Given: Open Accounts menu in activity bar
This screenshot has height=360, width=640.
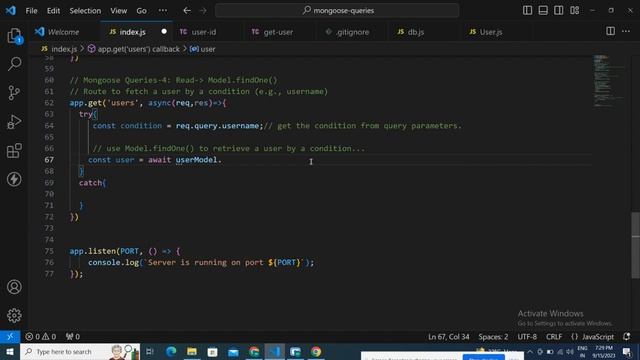Looking at the screenshot, I should point(14,287).
